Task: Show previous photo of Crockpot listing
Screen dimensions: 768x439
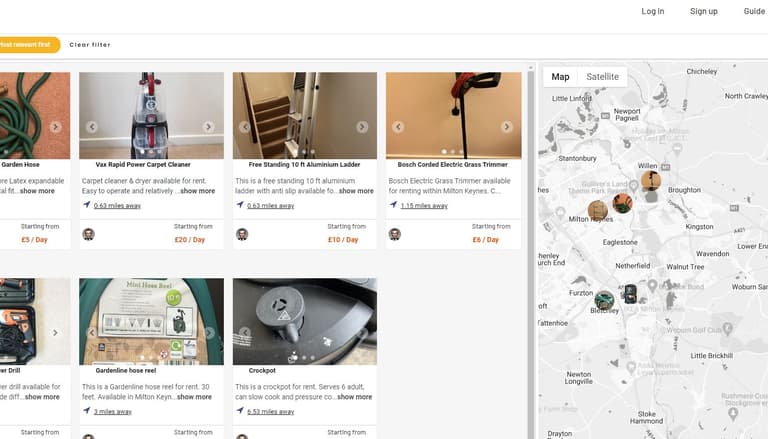Action: click(245, 333)
